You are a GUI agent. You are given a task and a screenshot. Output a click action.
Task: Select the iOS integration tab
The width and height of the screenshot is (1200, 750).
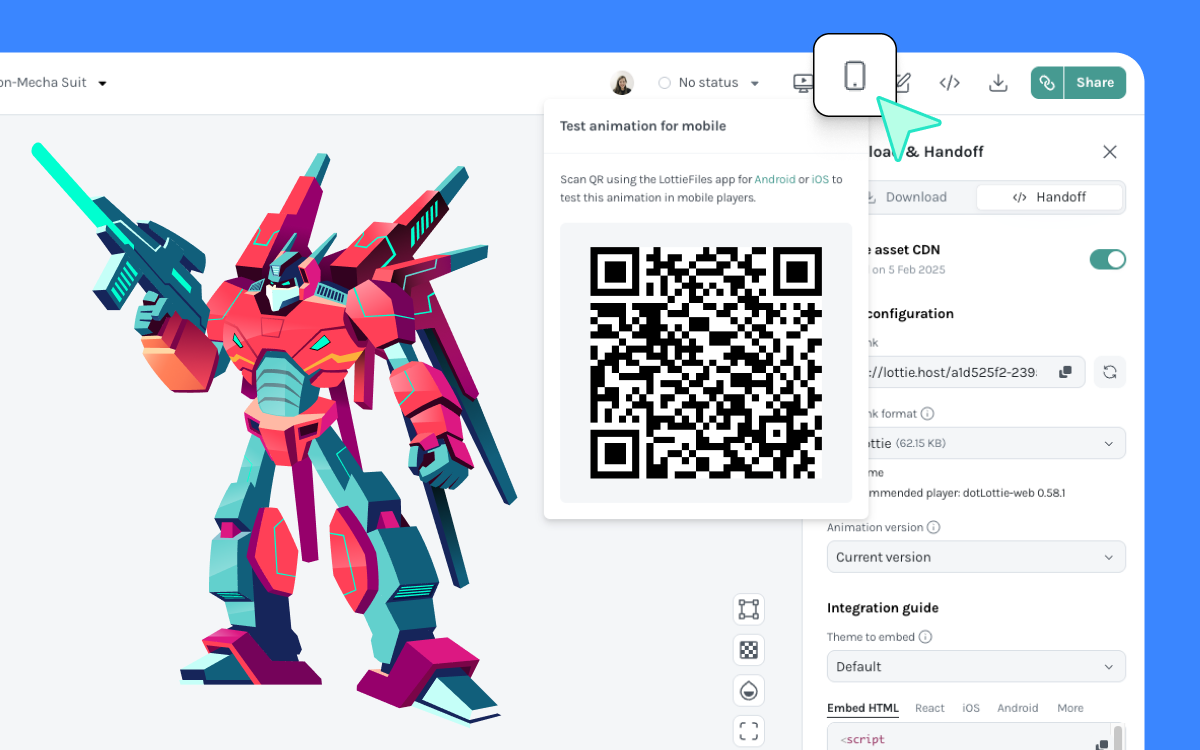(971, 708)
